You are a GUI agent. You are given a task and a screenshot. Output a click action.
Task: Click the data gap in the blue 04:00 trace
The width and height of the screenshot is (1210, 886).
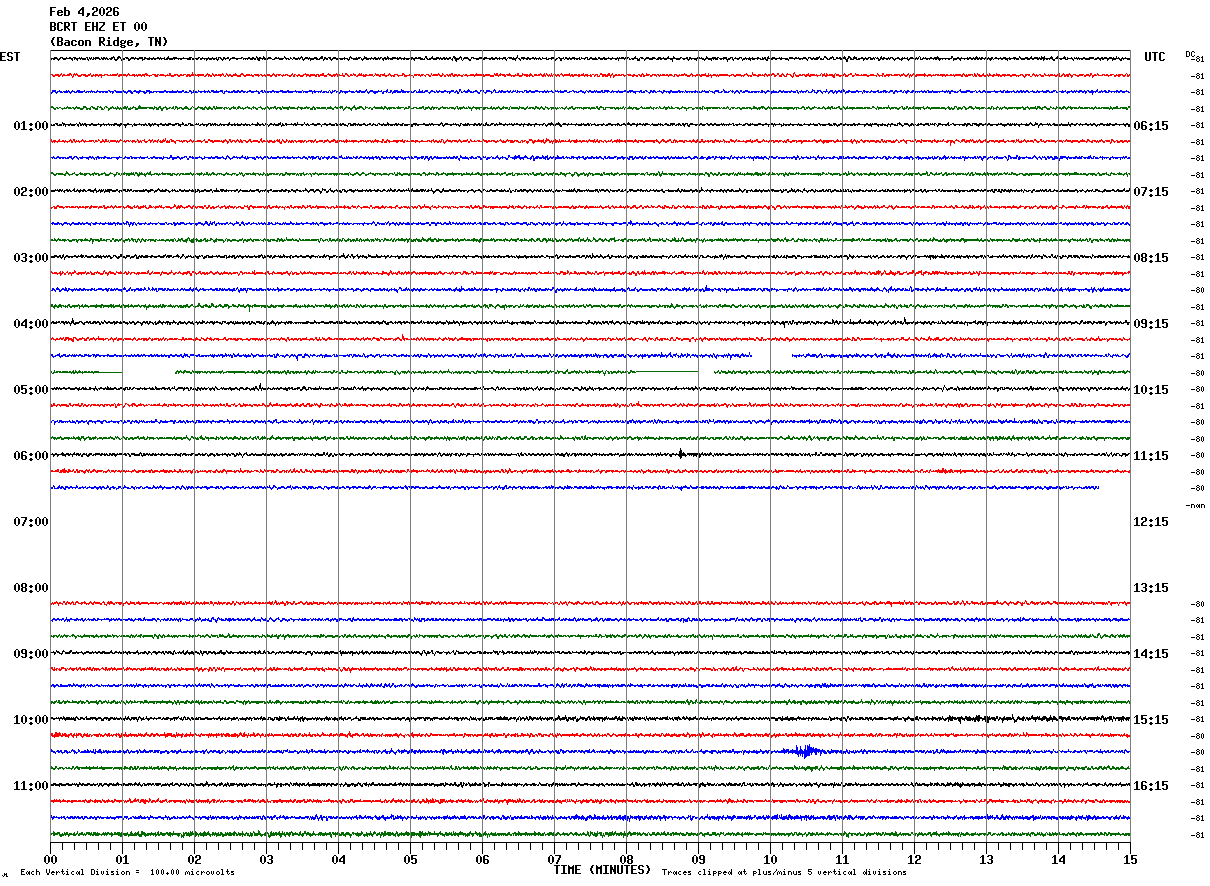[x=771, y=355]
